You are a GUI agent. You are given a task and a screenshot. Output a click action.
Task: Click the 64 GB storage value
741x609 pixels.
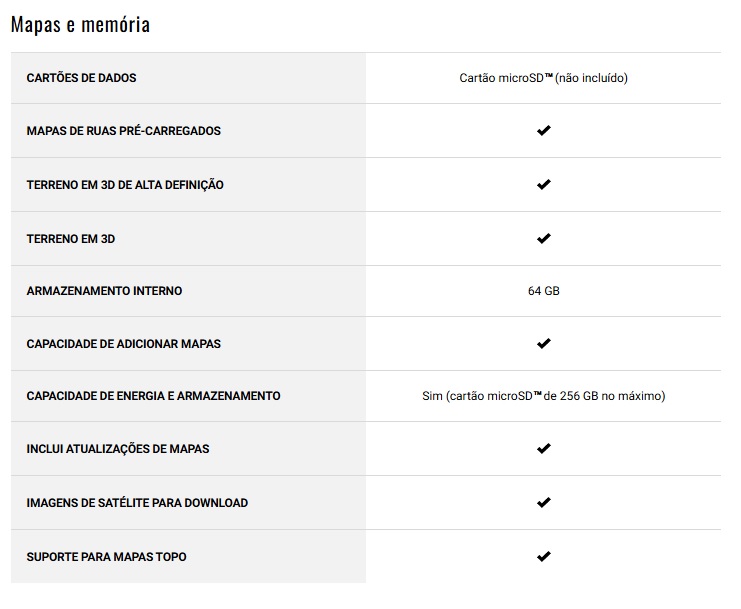pyautogui.click(x=543, y=291)
